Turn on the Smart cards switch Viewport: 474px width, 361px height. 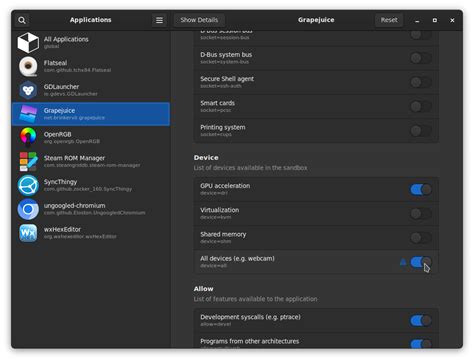[x=421, y=107]
